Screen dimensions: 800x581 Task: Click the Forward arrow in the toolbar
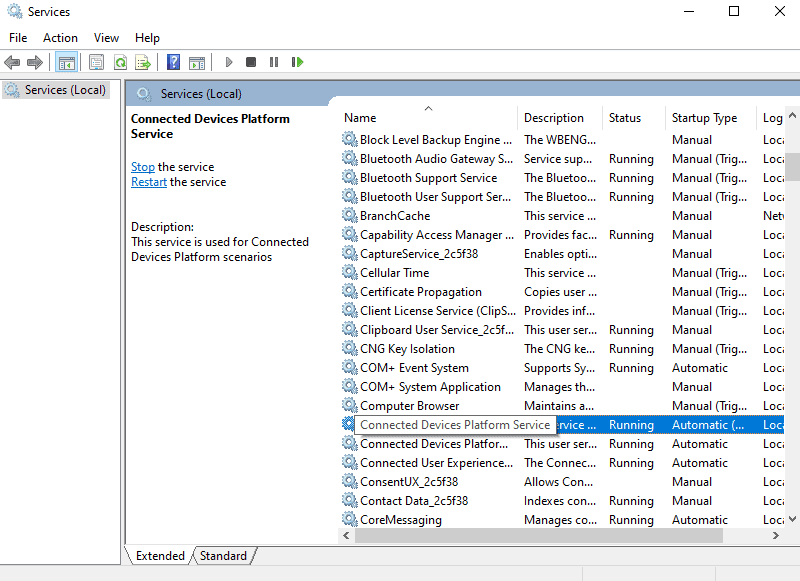35,62
